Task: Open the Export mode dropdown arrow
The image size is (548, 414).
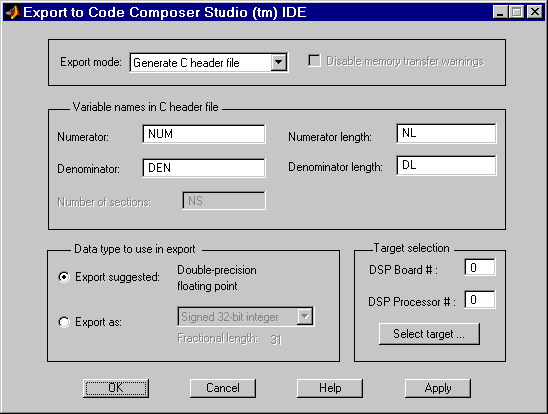Action: pyautogui.click(x=279, y=63)
